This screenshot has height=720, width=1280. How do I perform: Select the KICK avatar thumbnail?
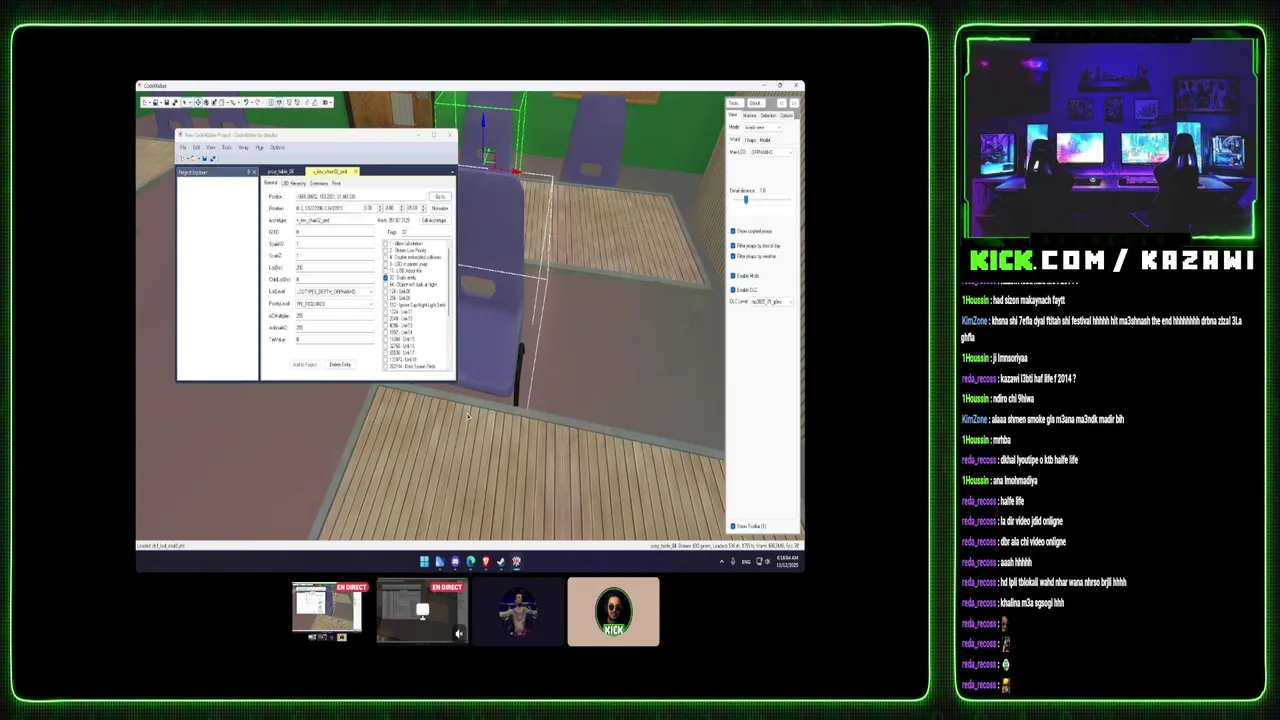(x=614, y=612)
